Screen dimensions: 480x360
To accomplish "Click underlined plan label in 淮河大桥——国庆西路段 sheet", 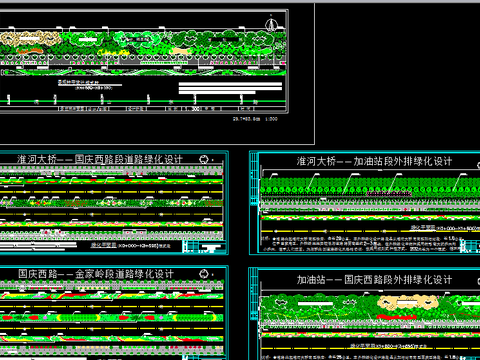I will [x=104, y=245].
